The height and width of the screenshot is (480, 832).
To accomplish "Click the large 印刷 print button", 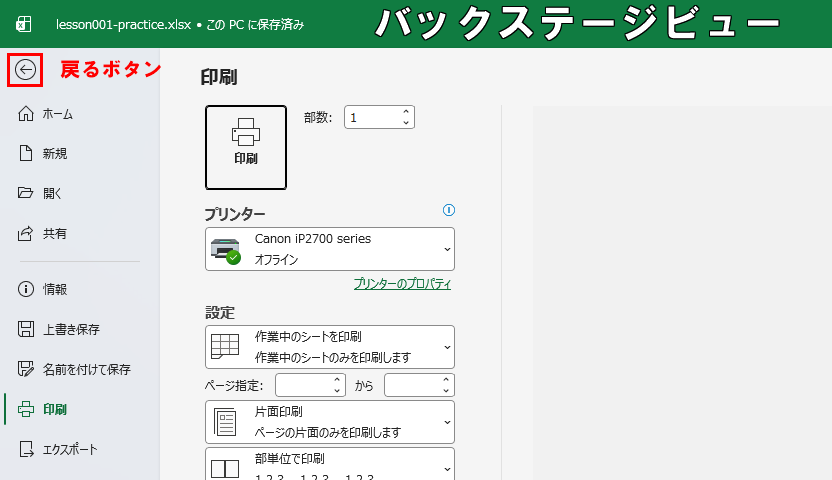I will (x=246, y=147).
